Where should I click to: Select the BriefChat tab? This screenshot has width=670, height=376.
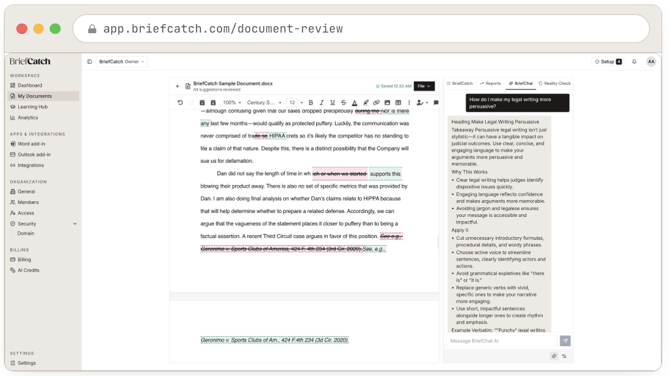click(521, 83)
